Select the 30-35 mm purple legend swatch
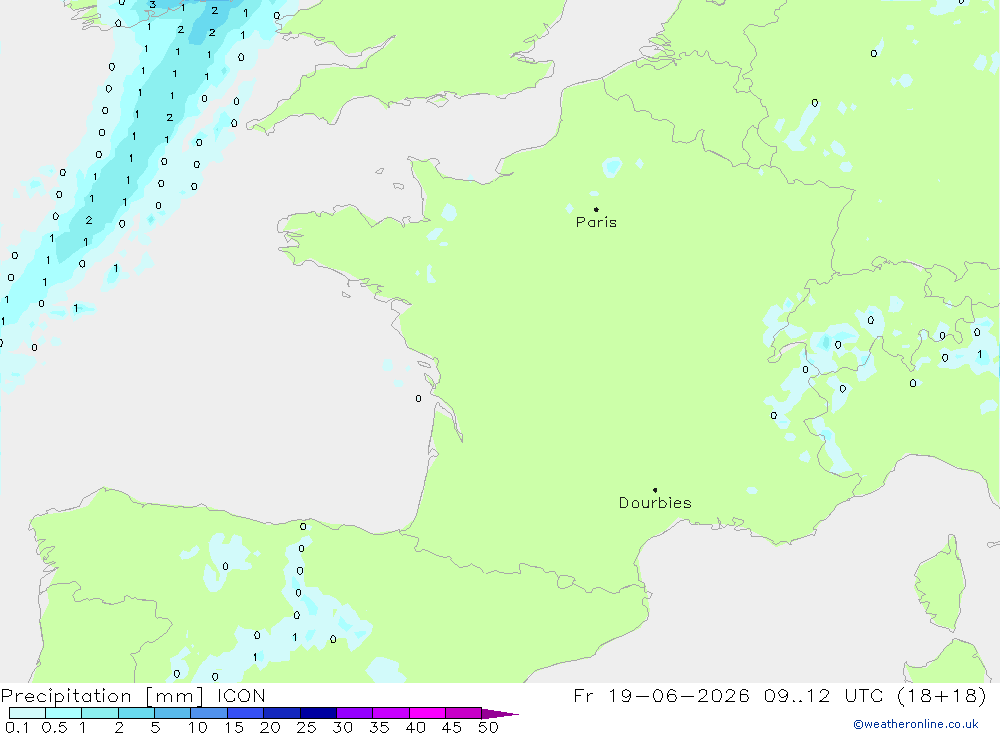 point(355,713)
